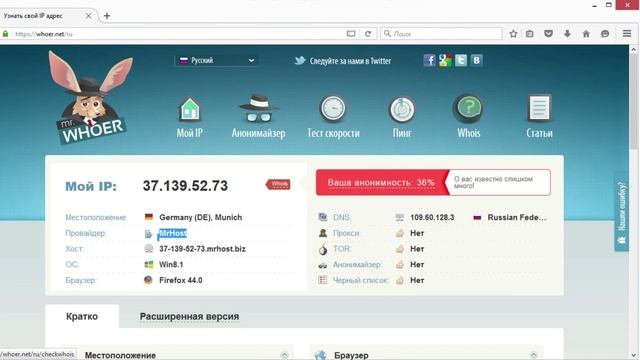Bookmark the page with the star icon
640x360 pixels.
click(x=513, y=34)
